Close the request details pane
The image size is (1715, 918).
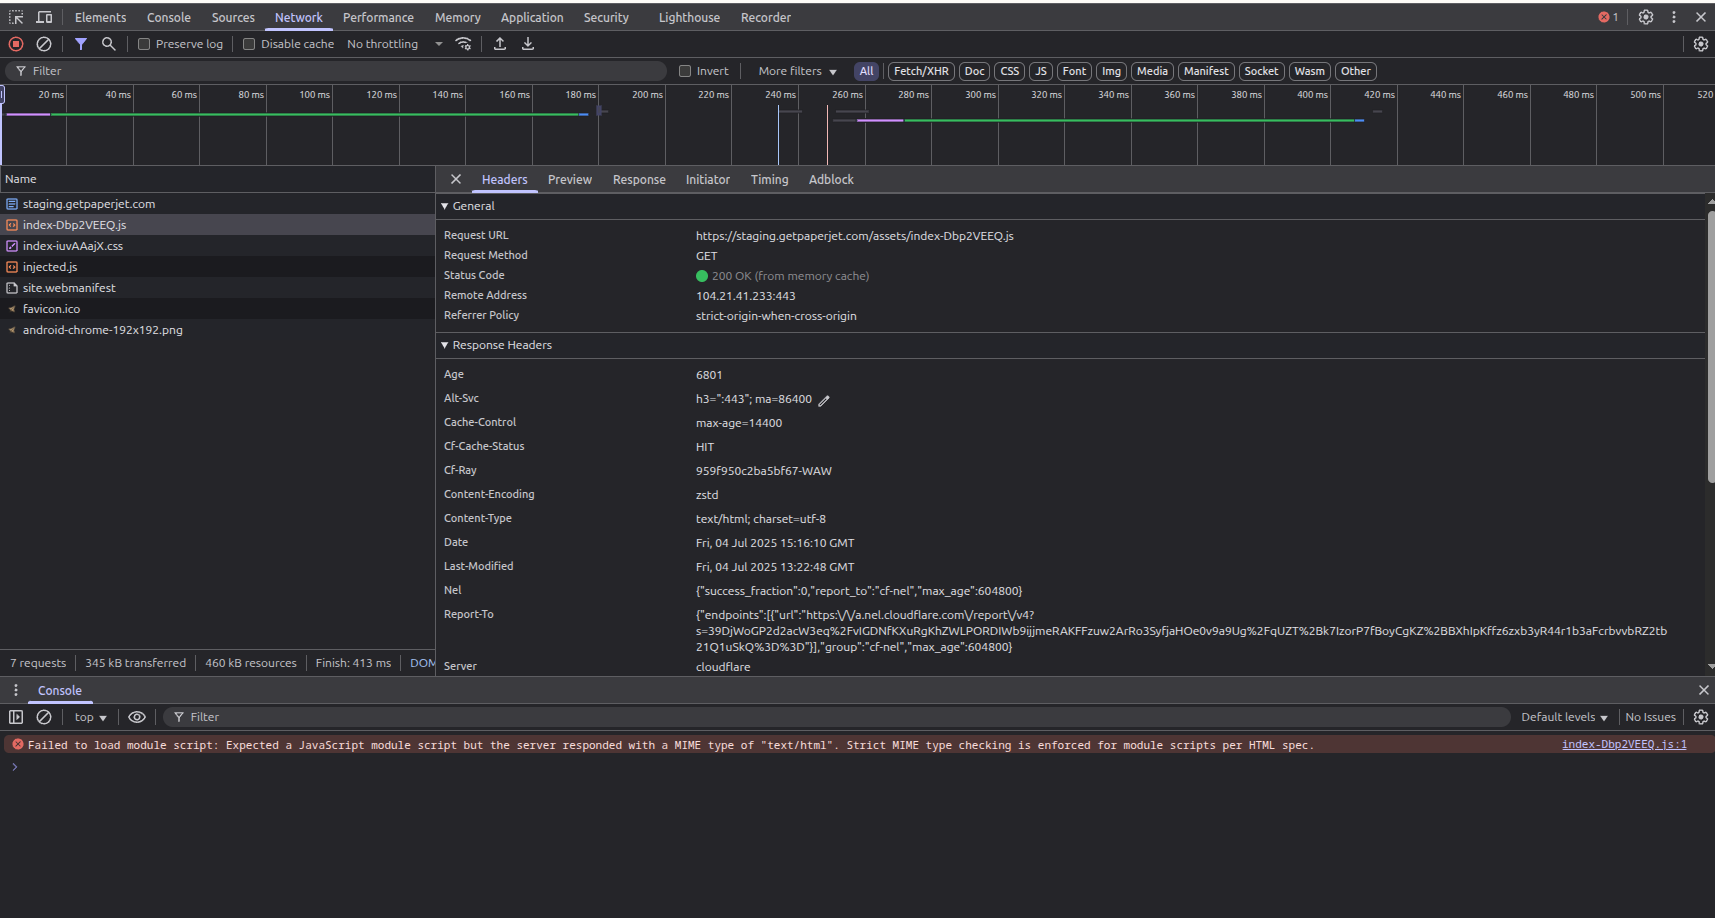pyautogui.click(x=456, y=179)
